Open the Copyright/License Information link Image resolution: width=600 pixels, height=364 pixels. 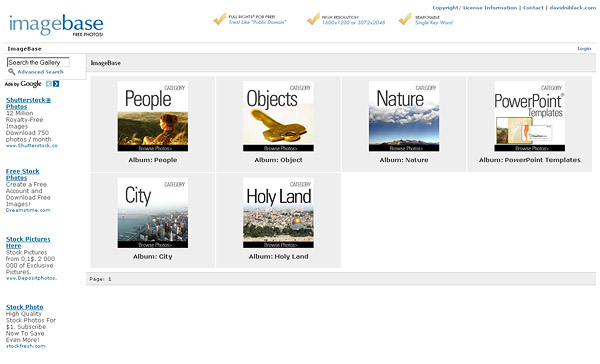point(474,8)
